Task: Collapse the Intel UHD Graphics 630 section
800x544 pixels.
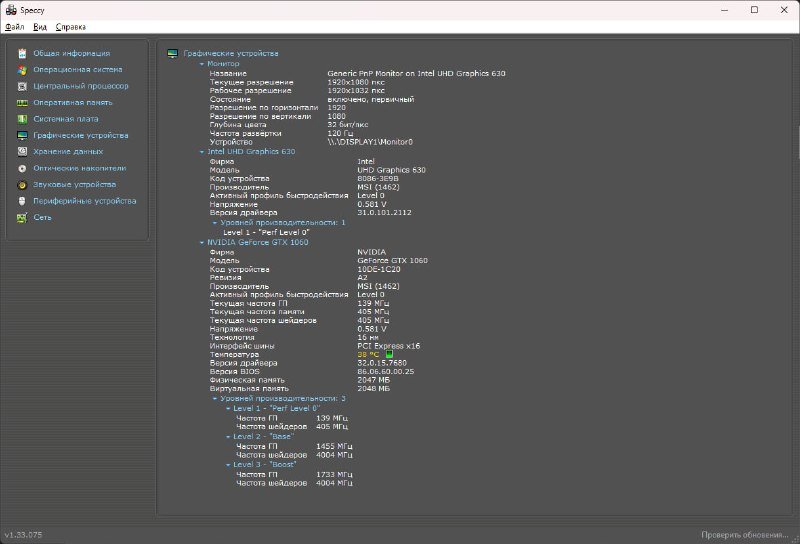Action: pos(202,152)
